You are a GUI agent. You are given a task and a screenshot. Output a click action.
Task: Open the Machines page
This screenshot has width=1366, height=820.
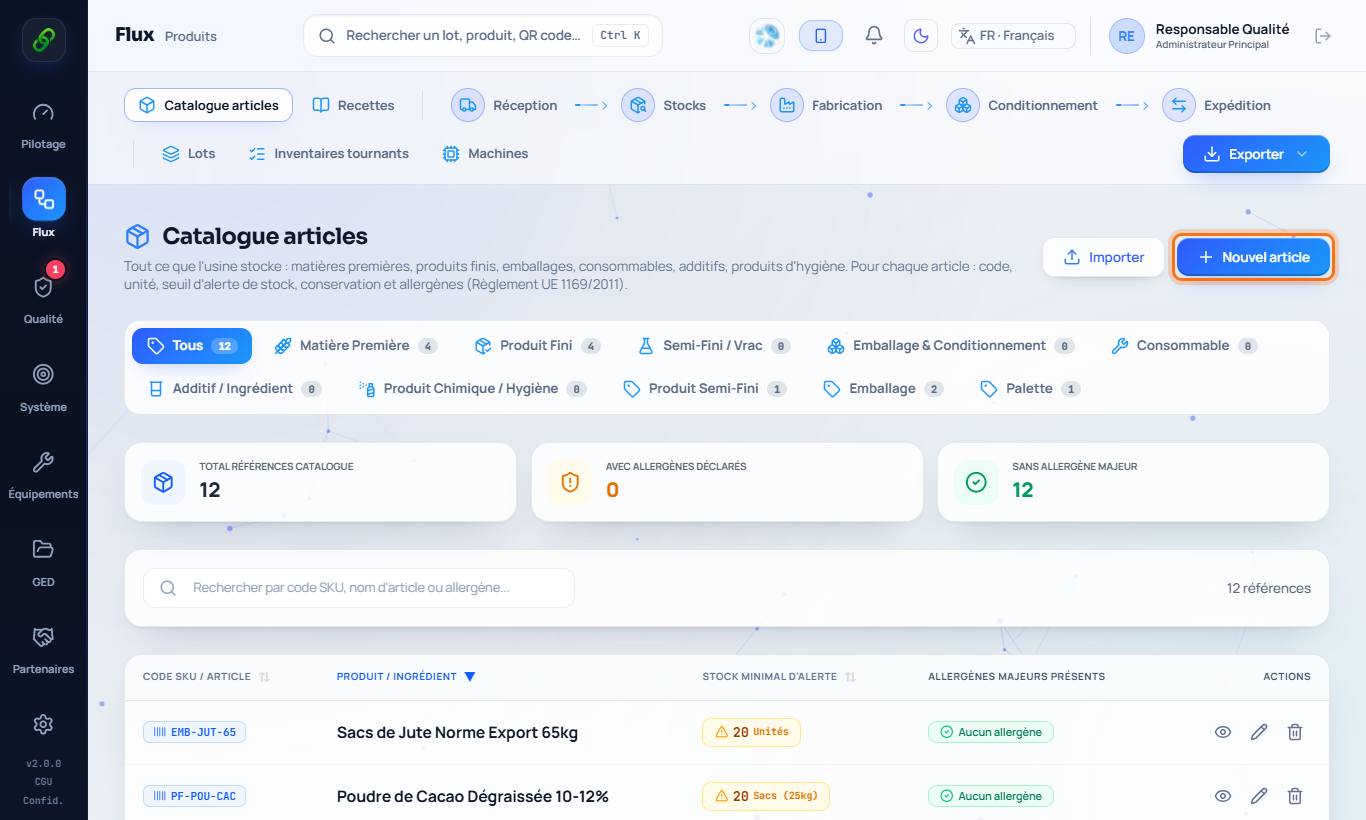tap(485, 154)
